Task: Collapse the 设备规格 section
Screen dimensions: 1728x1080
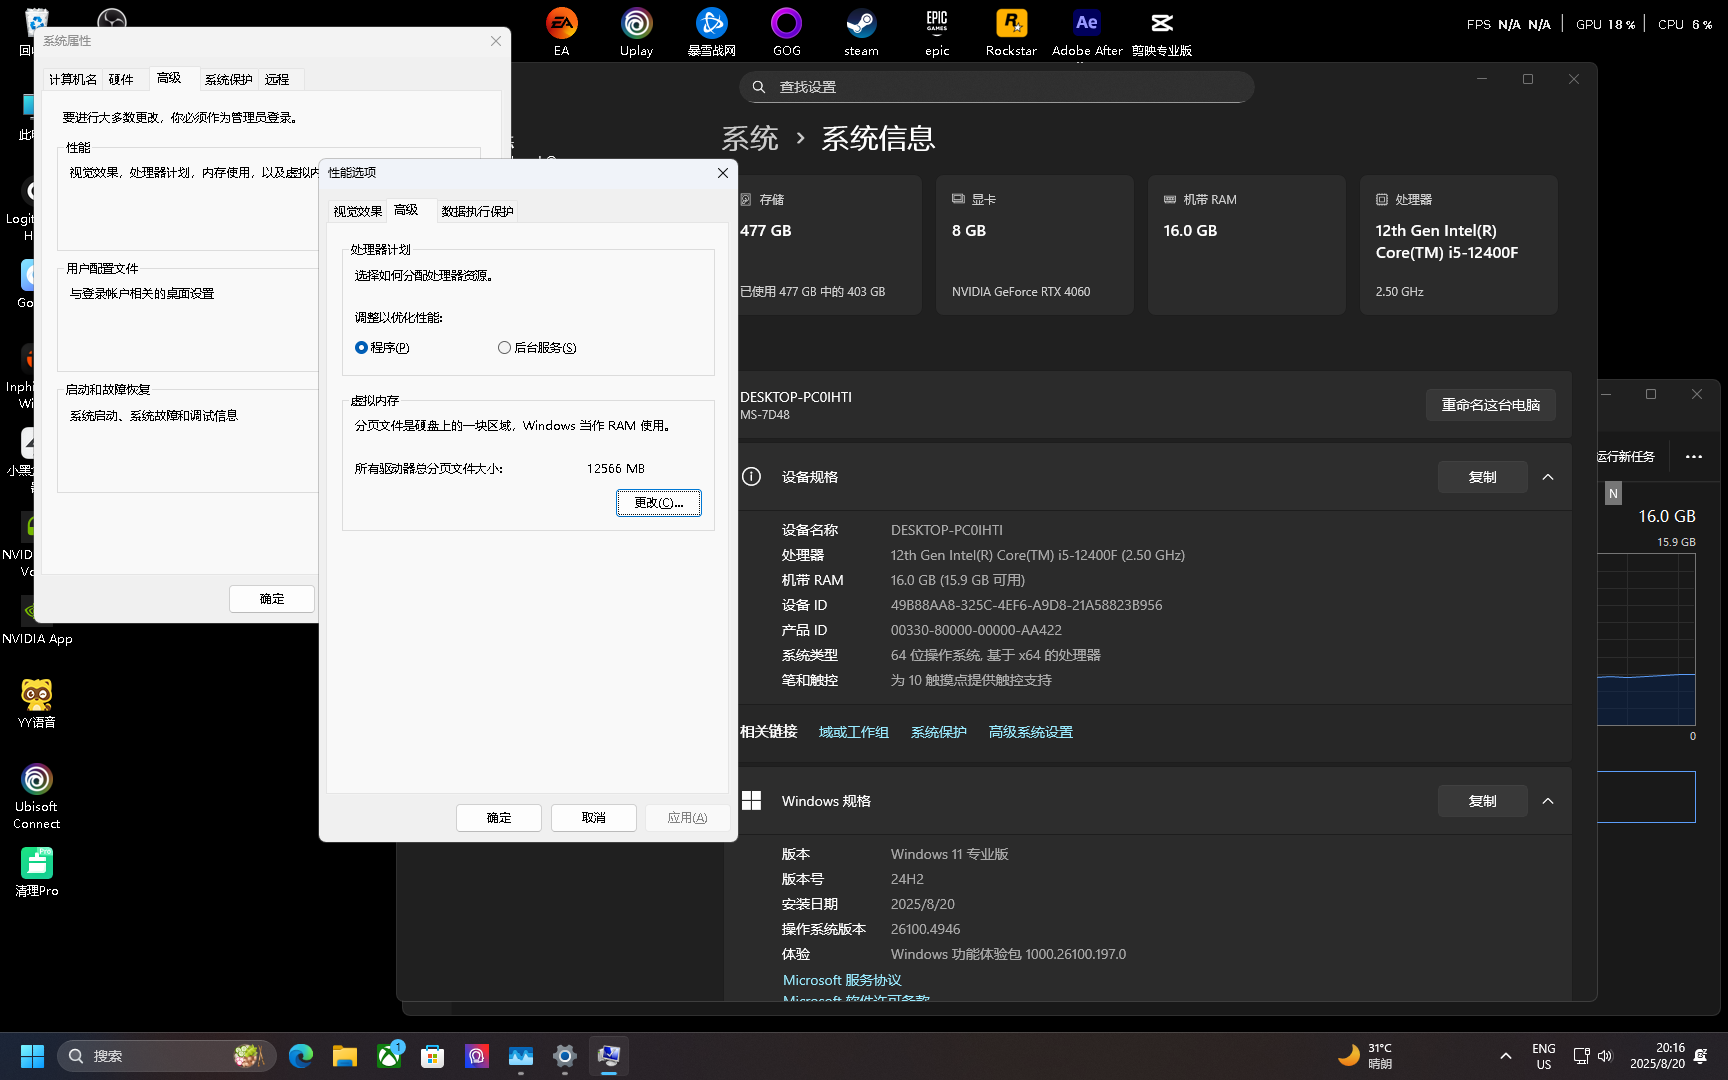Action: 1548,477
